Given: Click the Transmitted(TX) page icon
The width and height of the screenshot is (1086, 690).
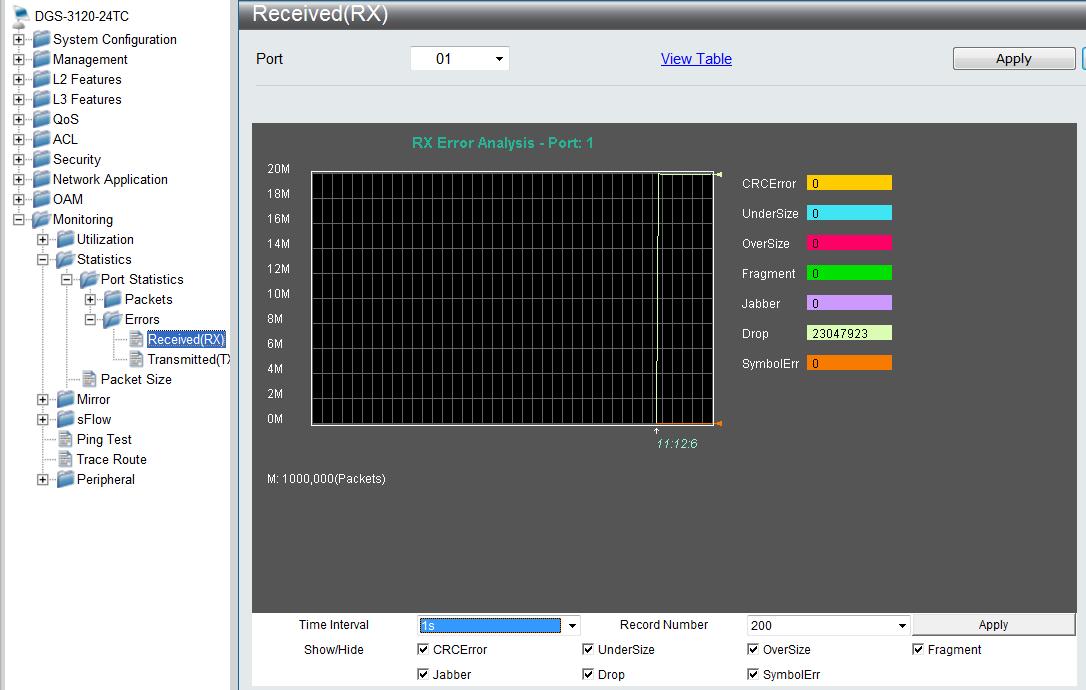Looking at the screenshot, I should (136, 359).
